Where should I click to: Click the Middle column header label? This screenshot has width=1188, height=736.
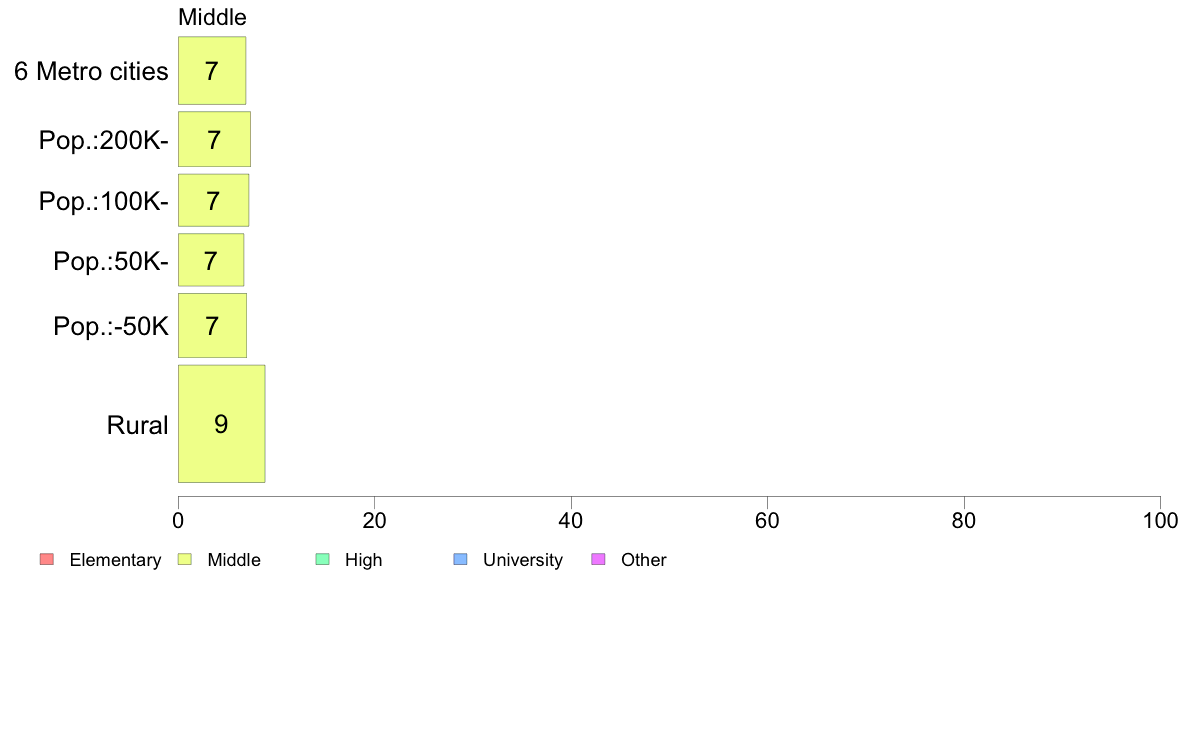[212, 17]
